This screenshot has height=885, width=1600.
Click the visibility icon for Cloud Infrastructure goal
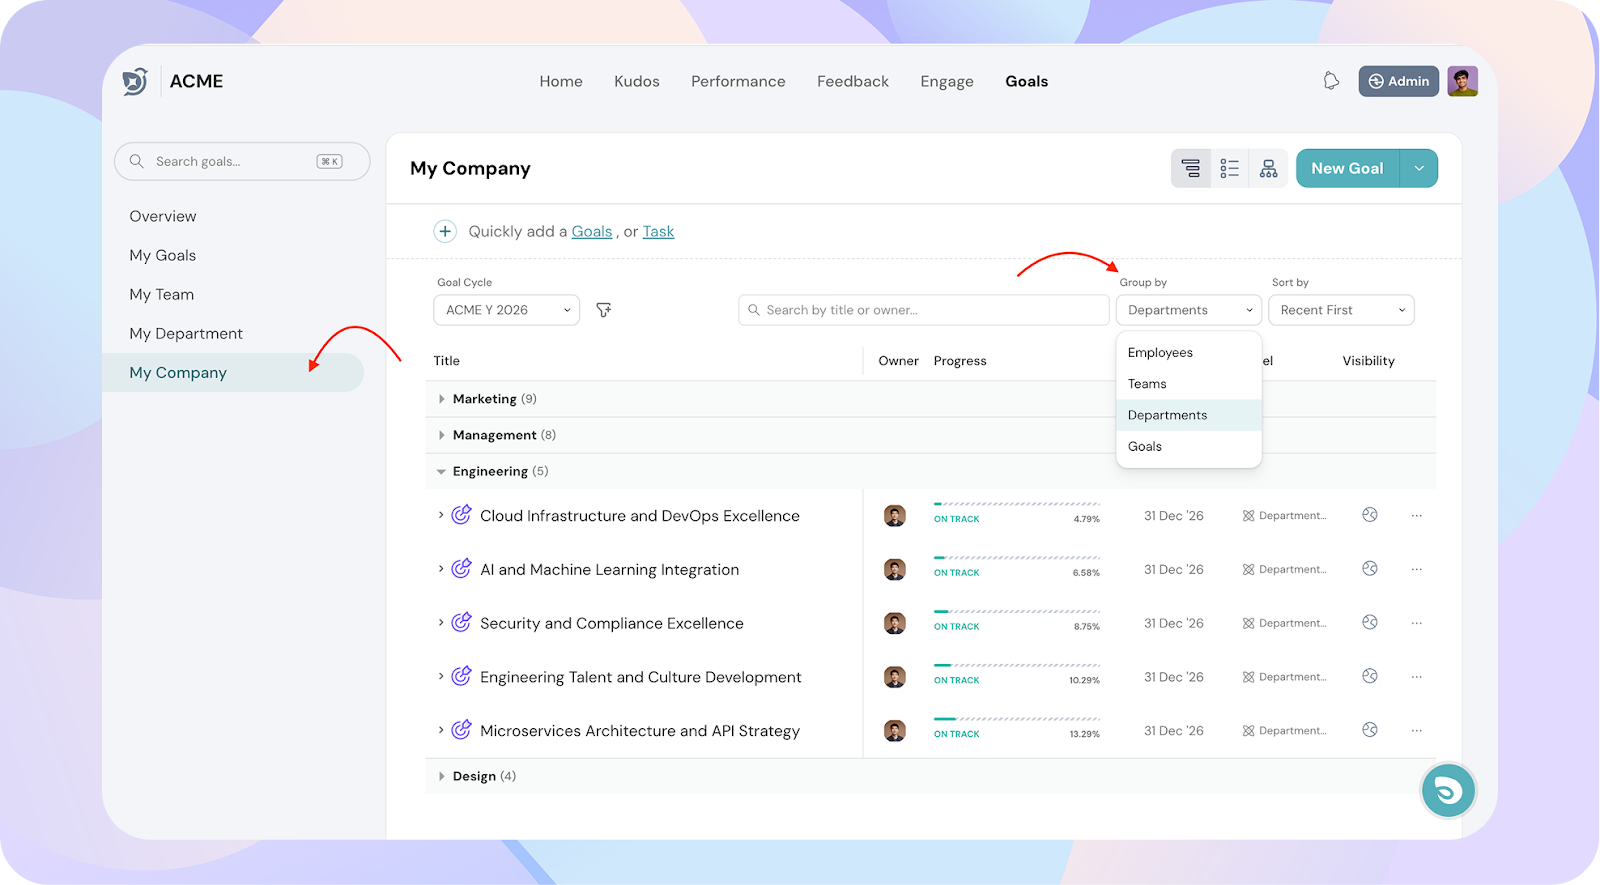click(x=1370, y=515)
